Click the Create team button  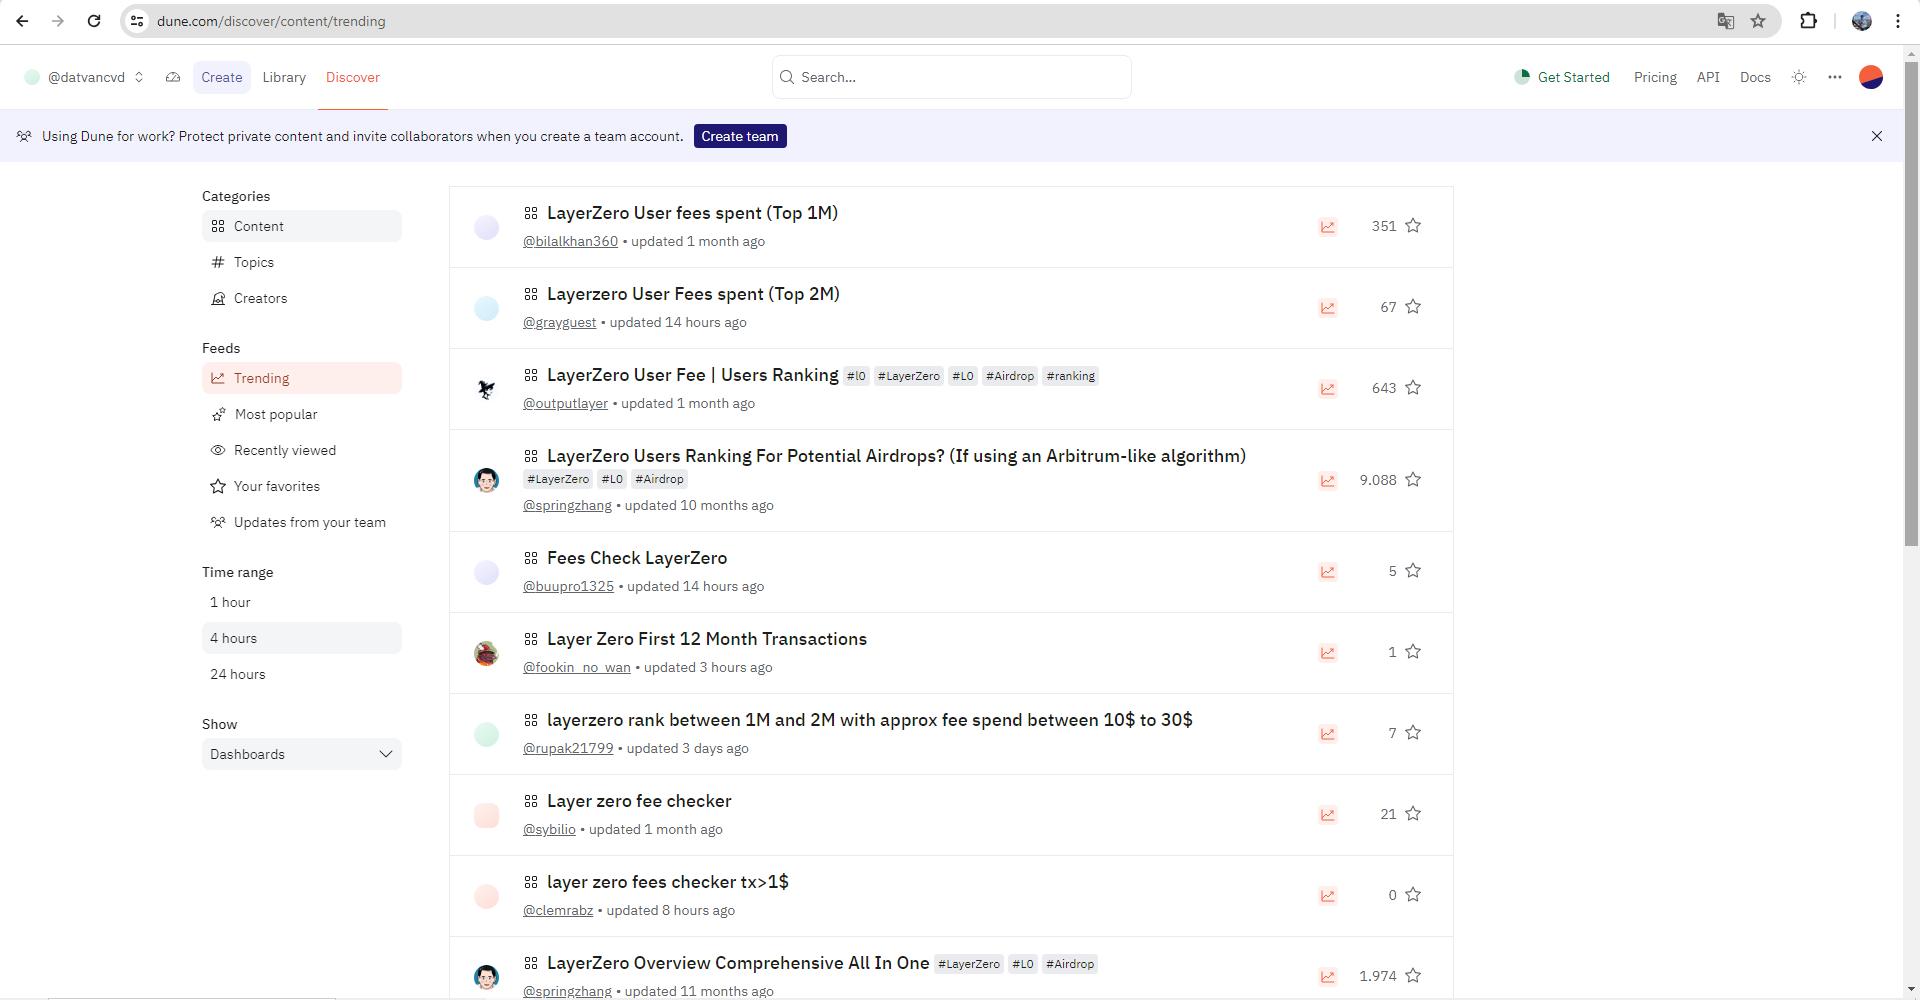pyautogui.click(x=740, y=136)
